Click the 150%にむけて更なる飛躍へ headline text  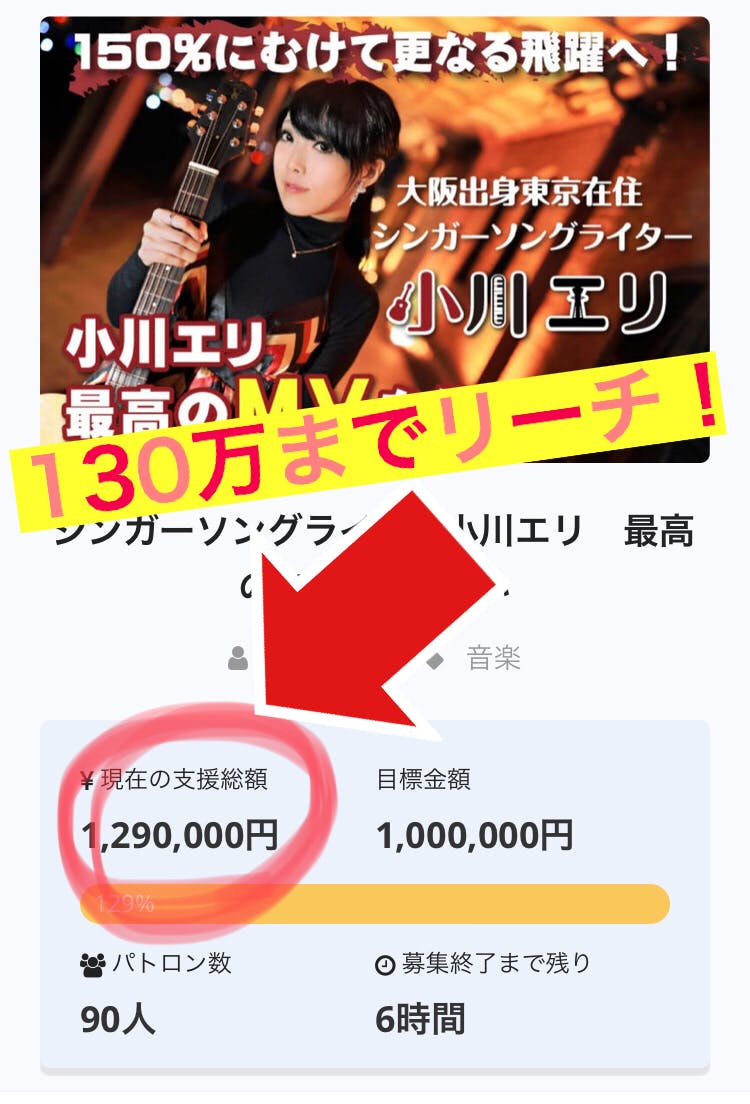[376, 54]
